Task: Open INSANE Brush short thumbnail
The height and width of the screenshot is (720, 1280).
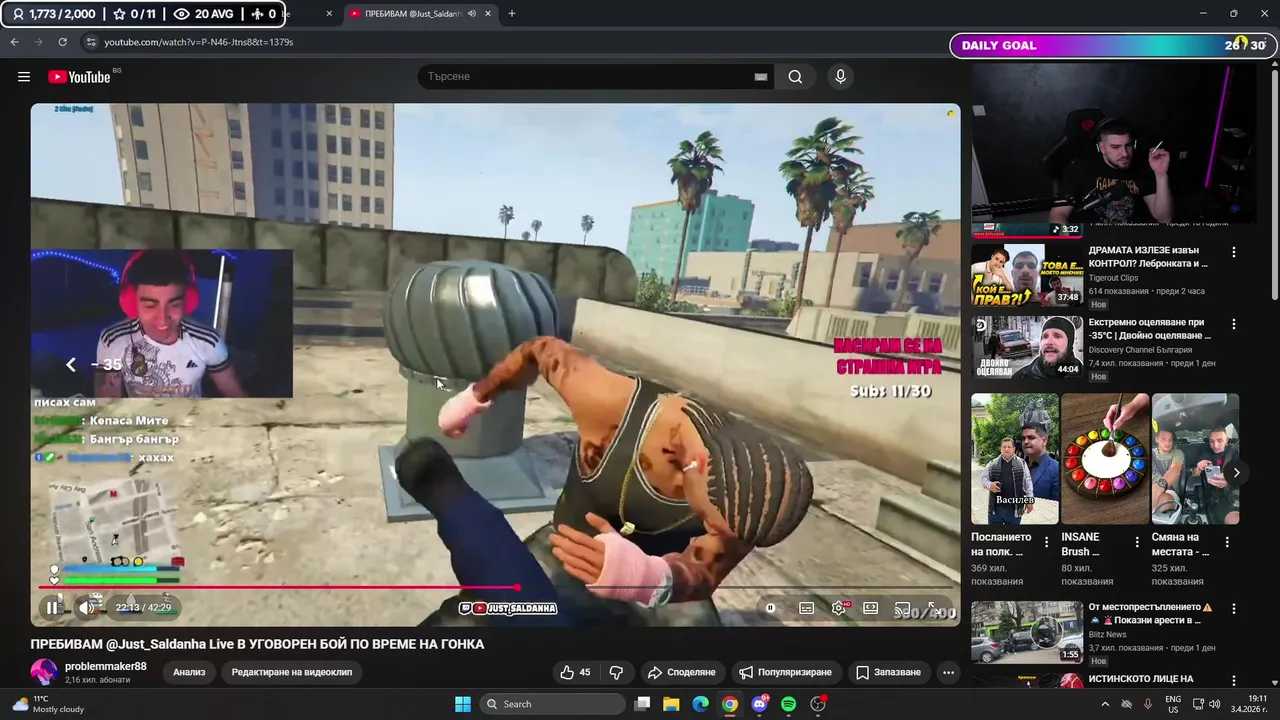Action: (x=1105, y=459)
